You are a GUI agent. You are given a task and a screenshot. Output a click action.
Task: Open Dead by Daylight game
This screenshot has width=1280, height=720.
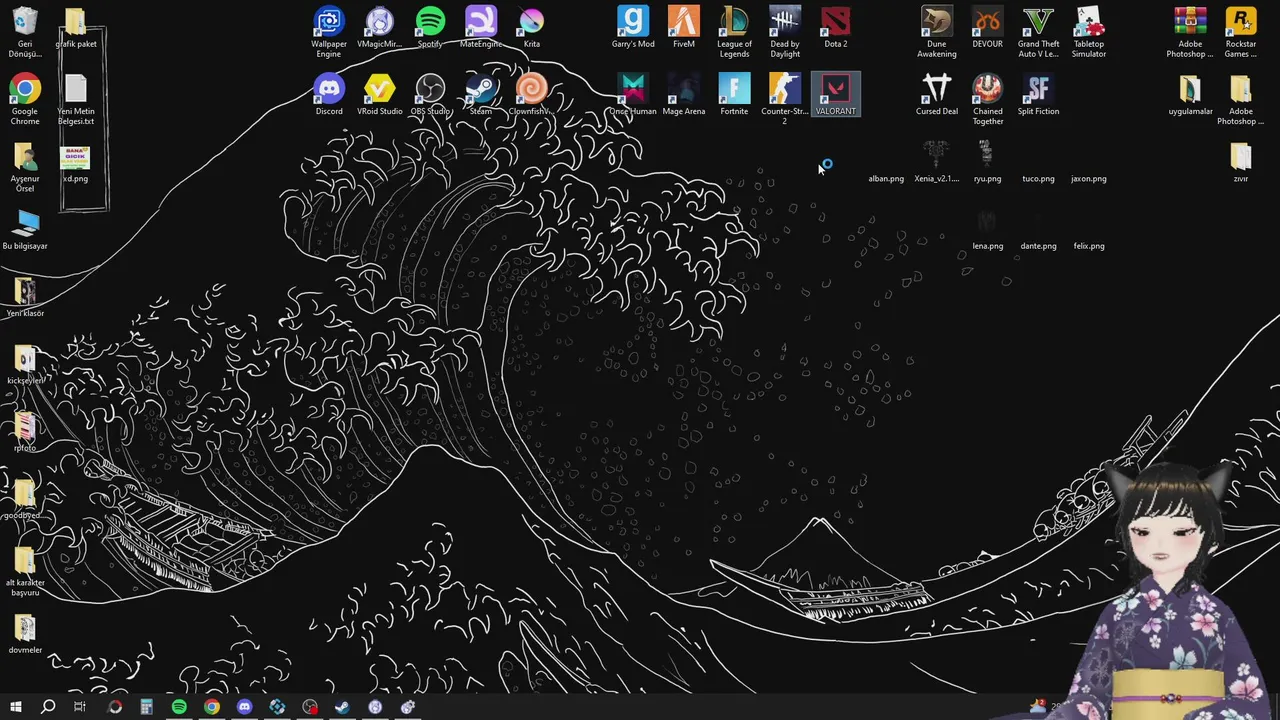pos(785,32)
